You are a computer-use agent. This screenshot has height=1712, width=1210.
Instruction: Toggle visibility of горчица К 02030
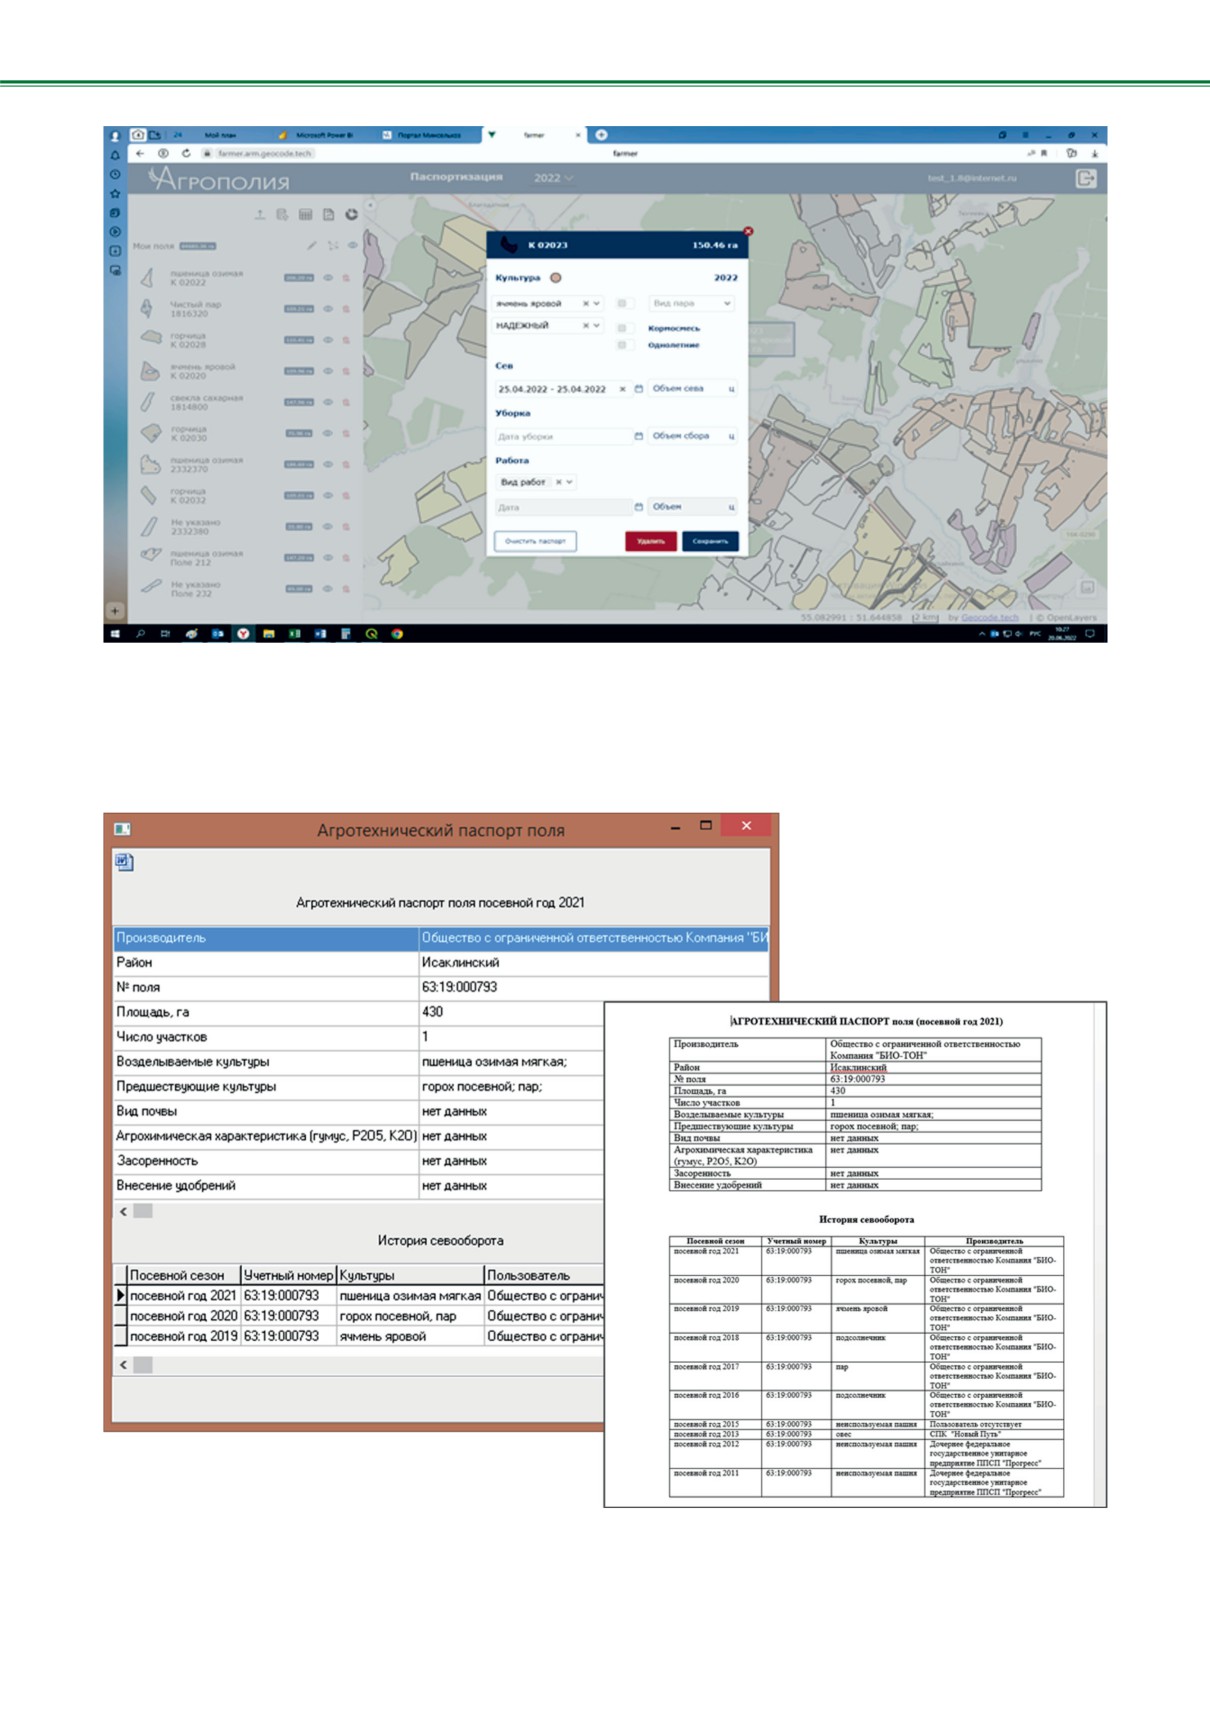coord(328,433)
